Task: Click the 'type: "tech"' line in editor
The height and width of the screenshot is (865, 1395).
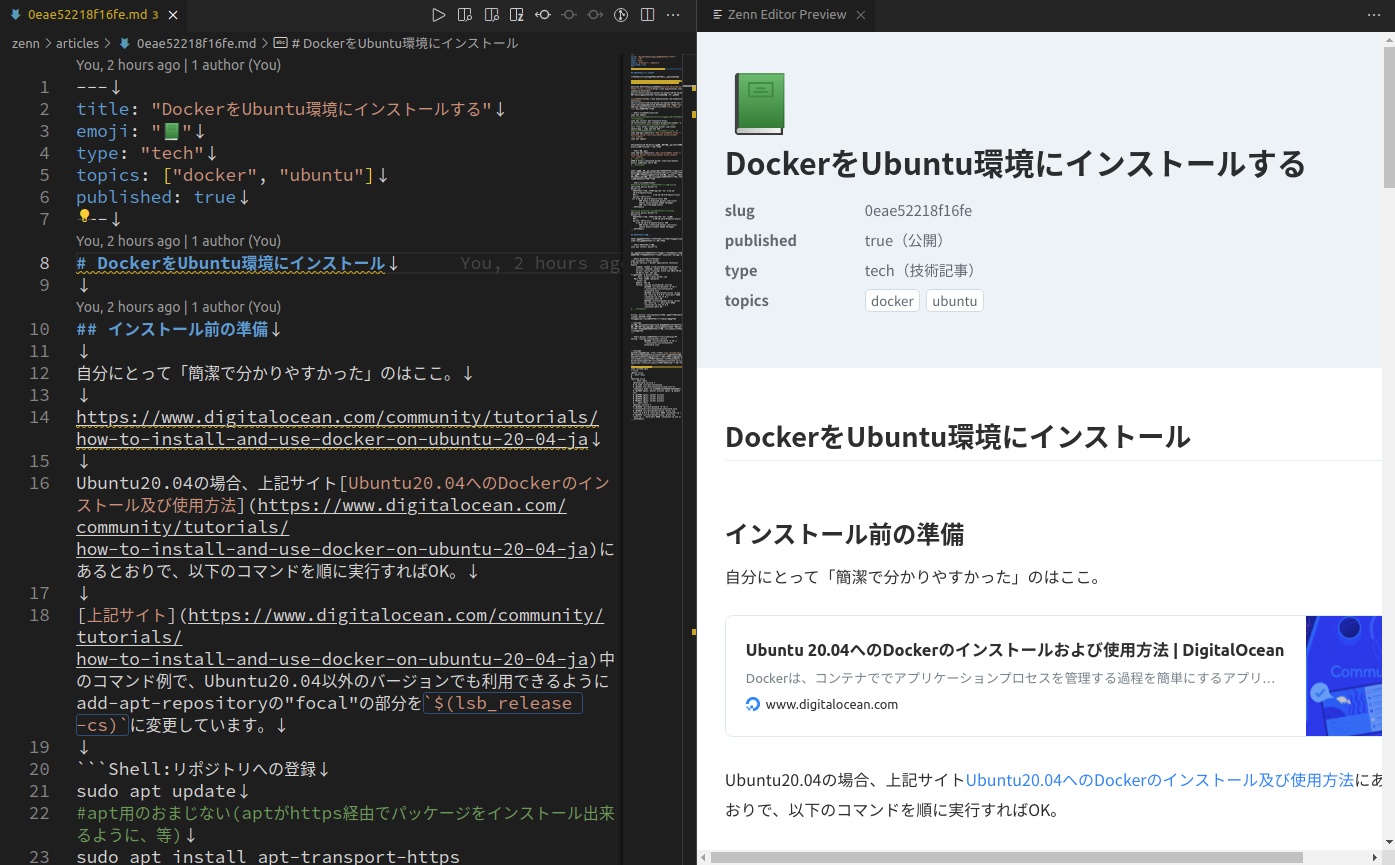Action: pos(147,153)
